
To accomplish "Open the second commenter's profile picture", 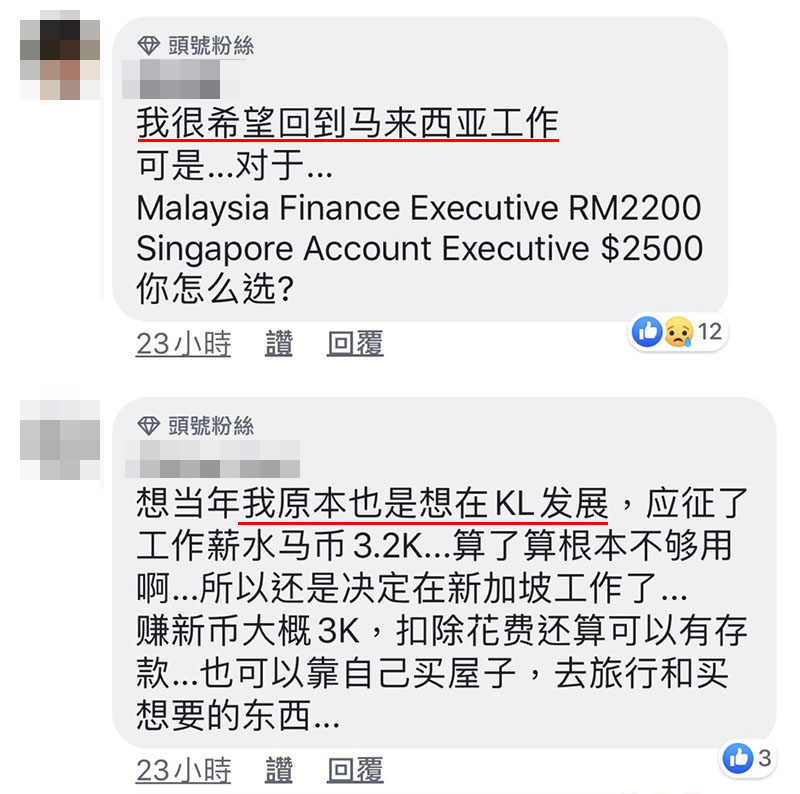I will click(x=60, y=439).
